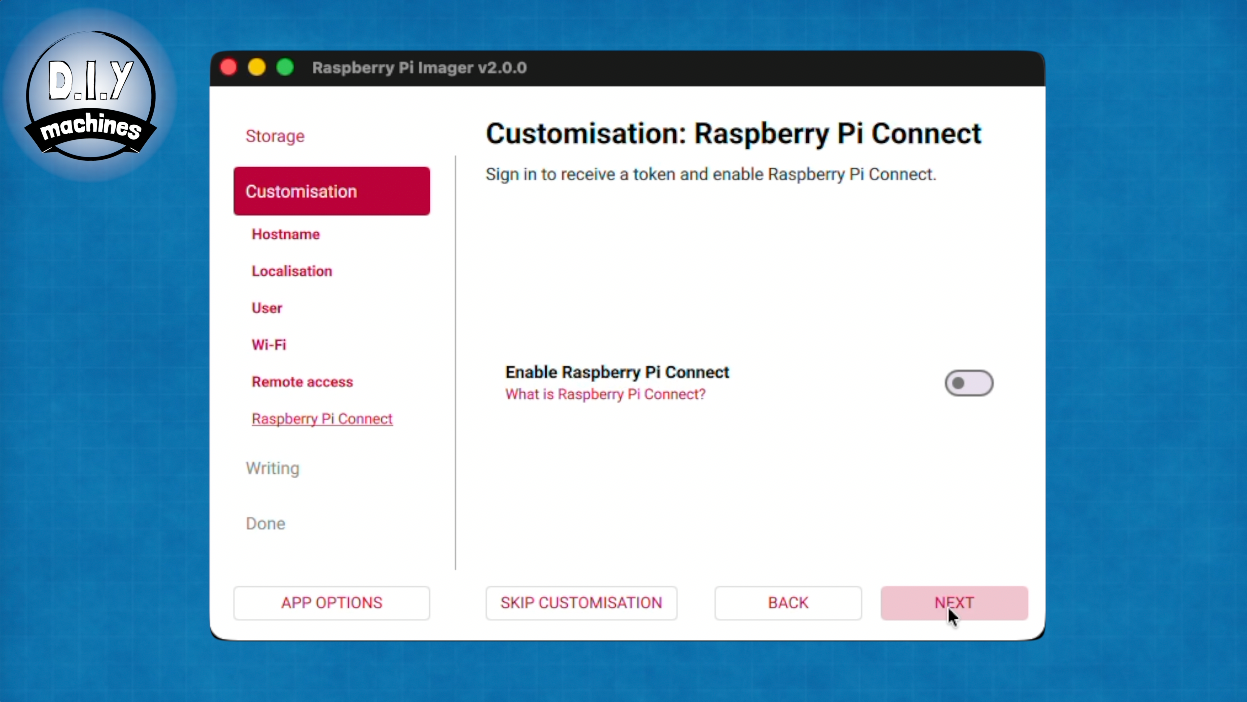
Task: Close the Raspberry Pi Imager window
Action: 228,67
